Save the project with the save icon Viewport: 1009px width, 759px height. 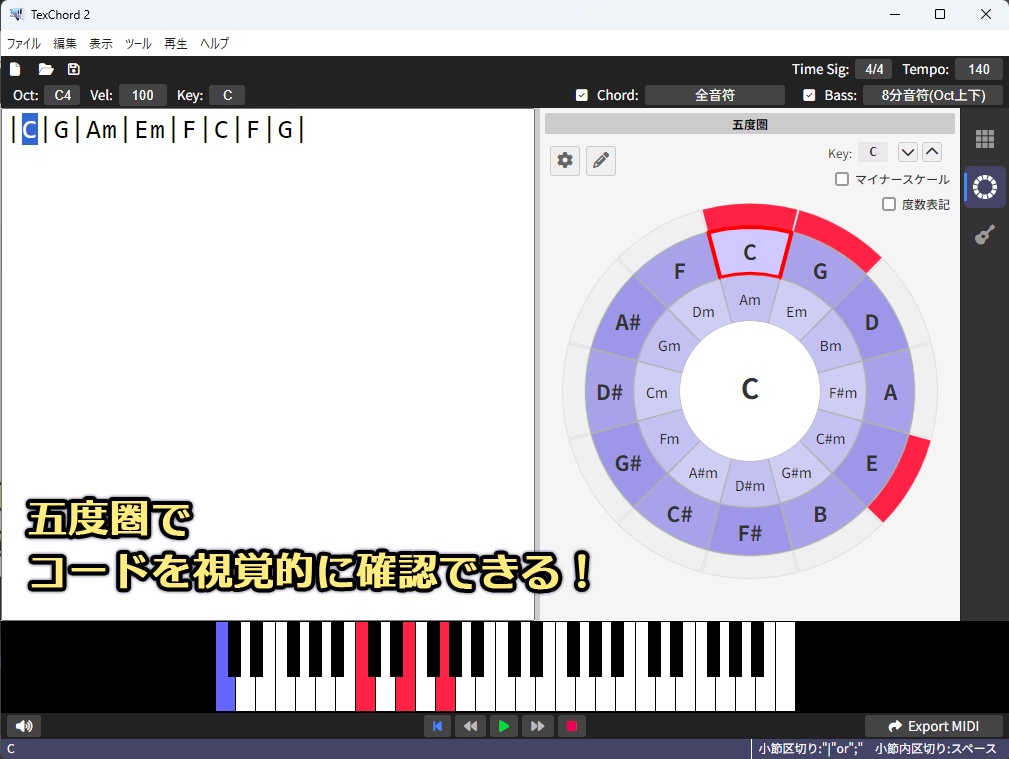click(73, 69)
